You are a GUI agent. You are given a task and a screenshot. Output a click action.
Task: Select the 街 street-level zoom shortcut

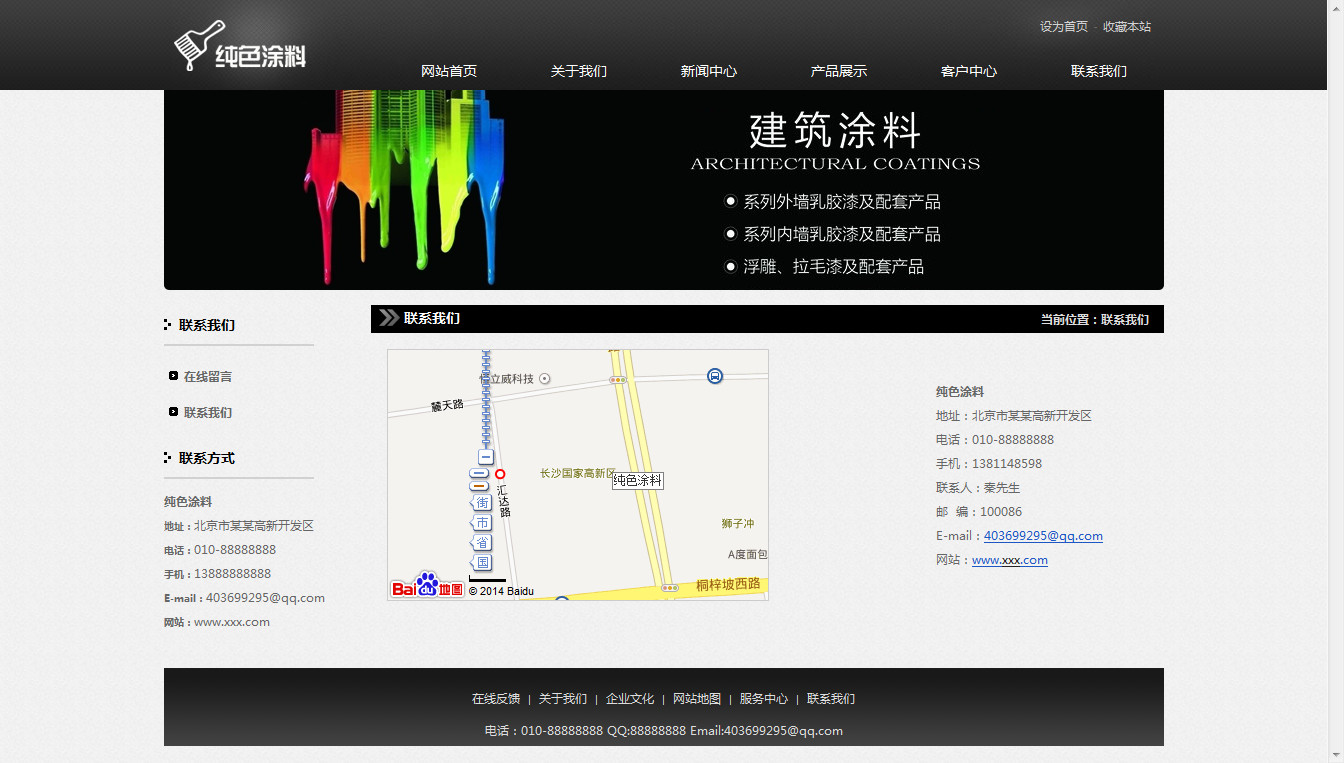click(x=482, y=502)
